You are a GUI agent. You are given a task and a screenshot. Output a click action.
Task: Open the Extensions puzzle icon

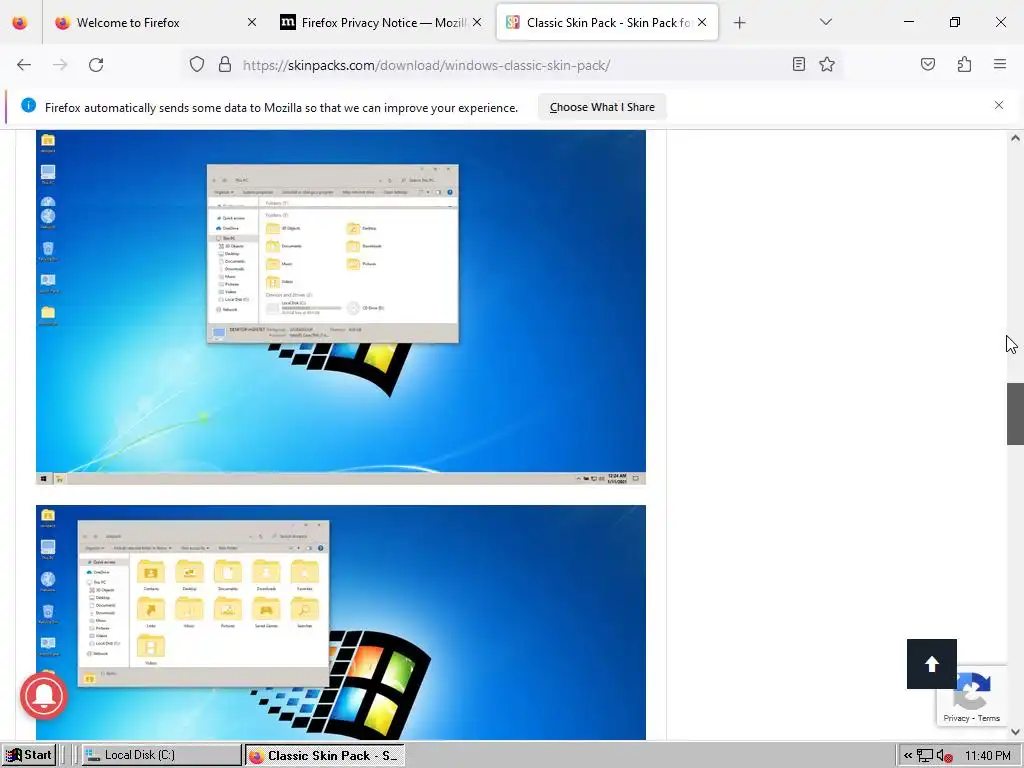964,64
